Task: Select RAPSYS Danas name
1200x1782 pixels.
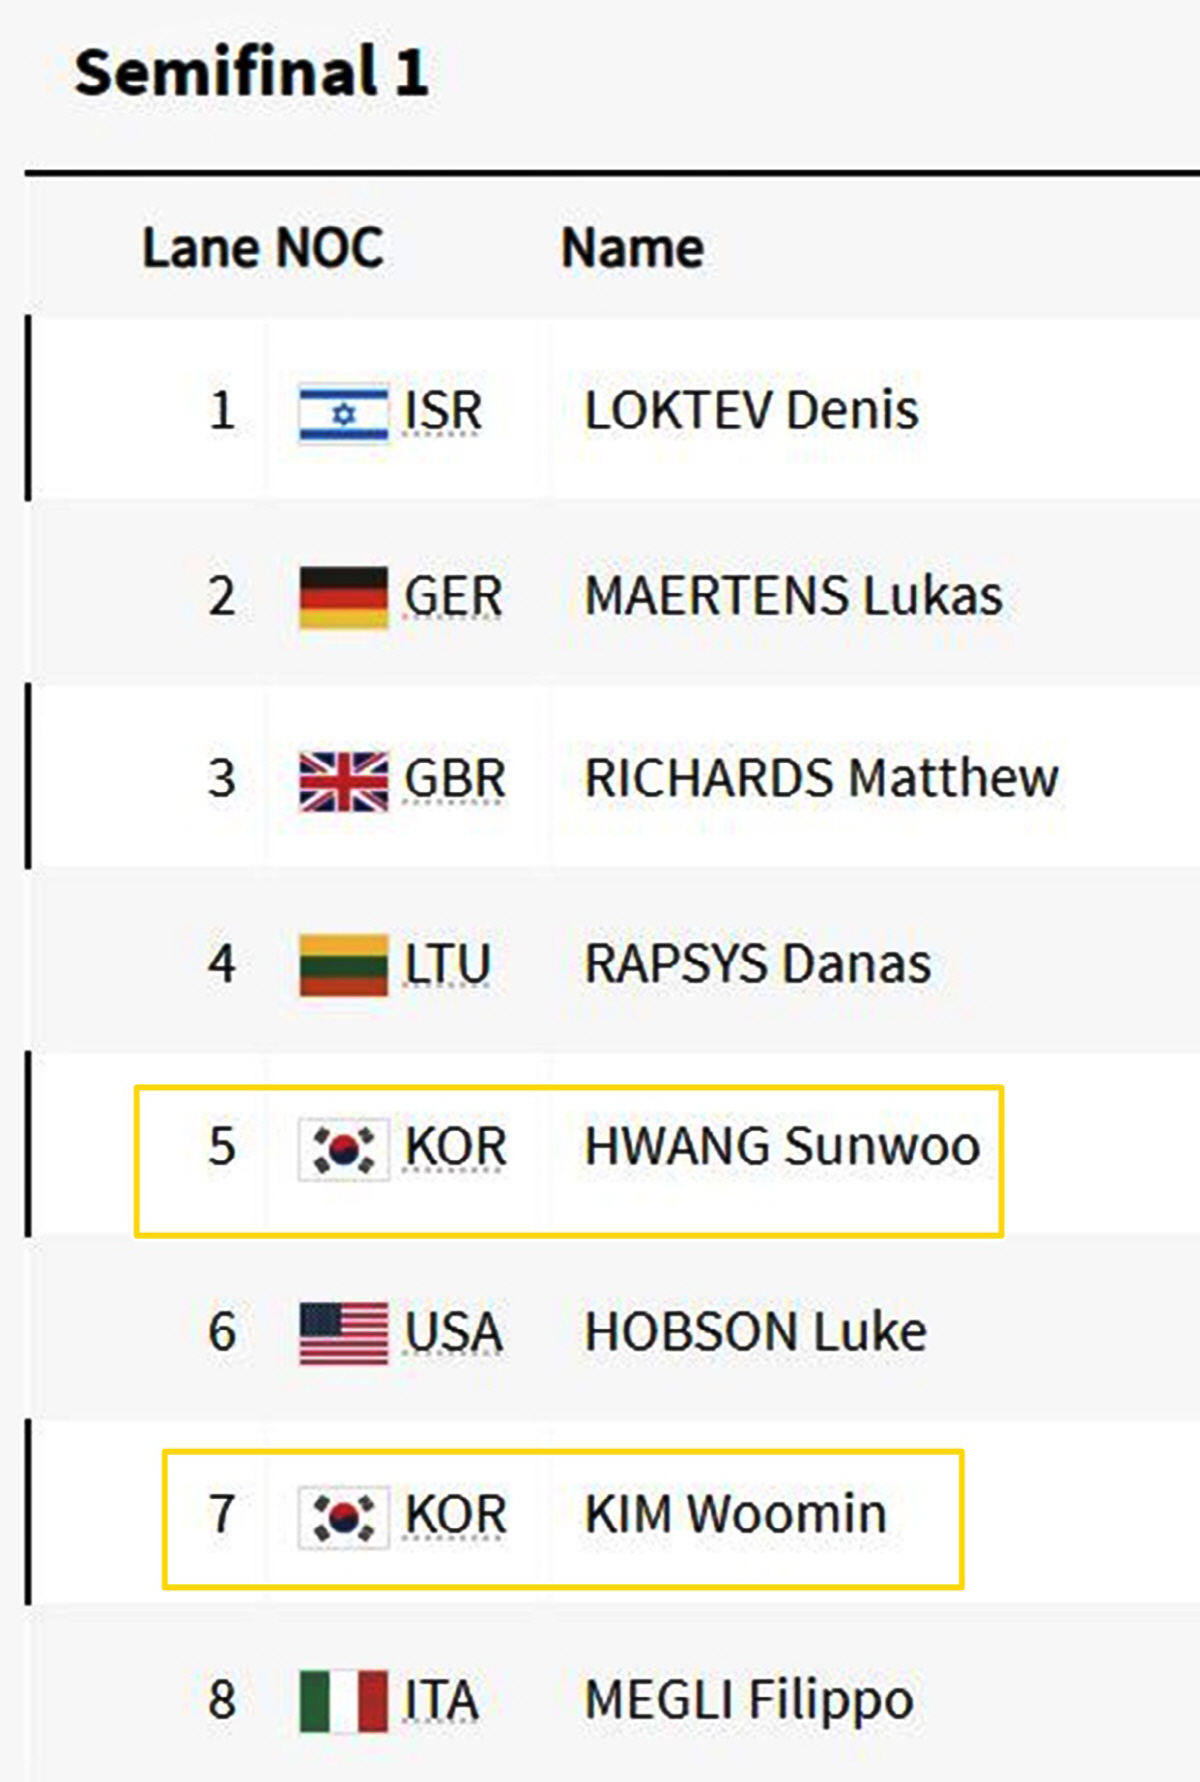Action: tap(757, 964)
